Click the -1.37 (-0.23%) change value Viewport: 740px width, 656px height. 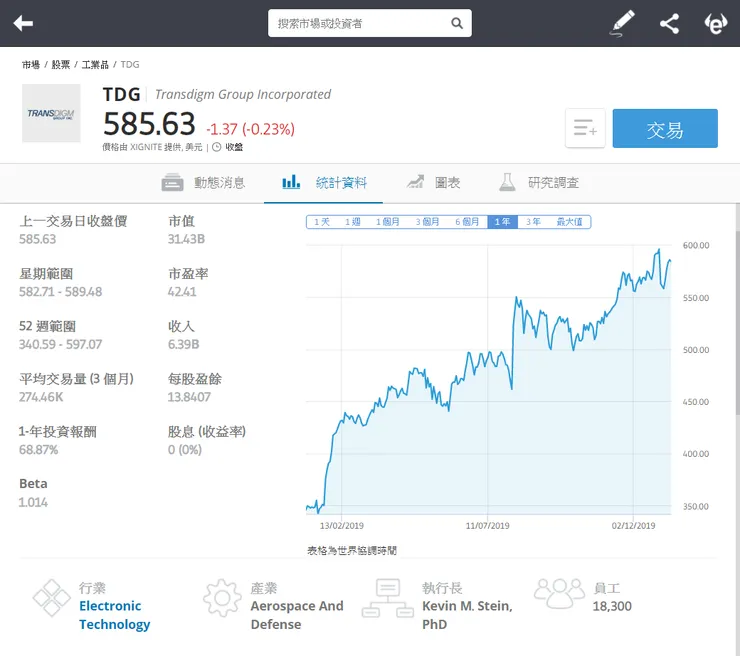click(250, 129)
